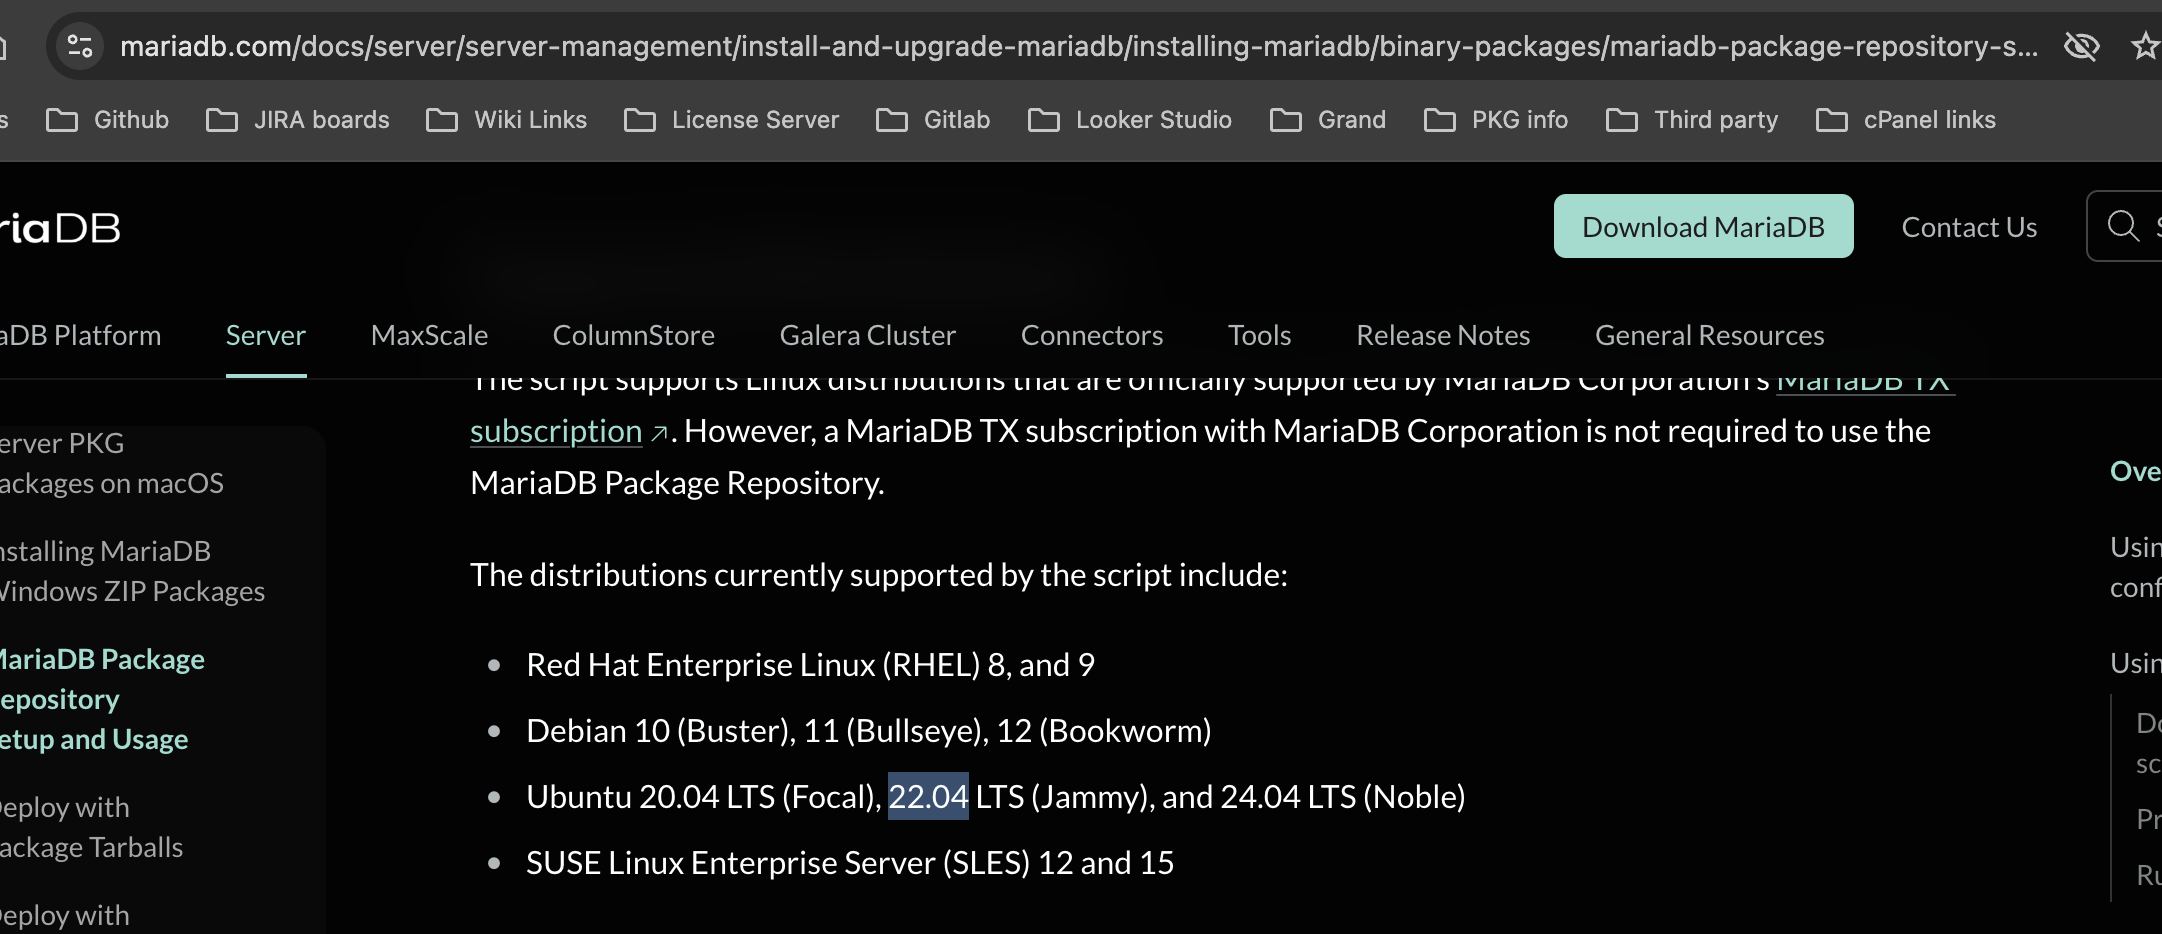Switch to the ColumnStore tab
Screen dimensions: 2162x934
point(634,335)
